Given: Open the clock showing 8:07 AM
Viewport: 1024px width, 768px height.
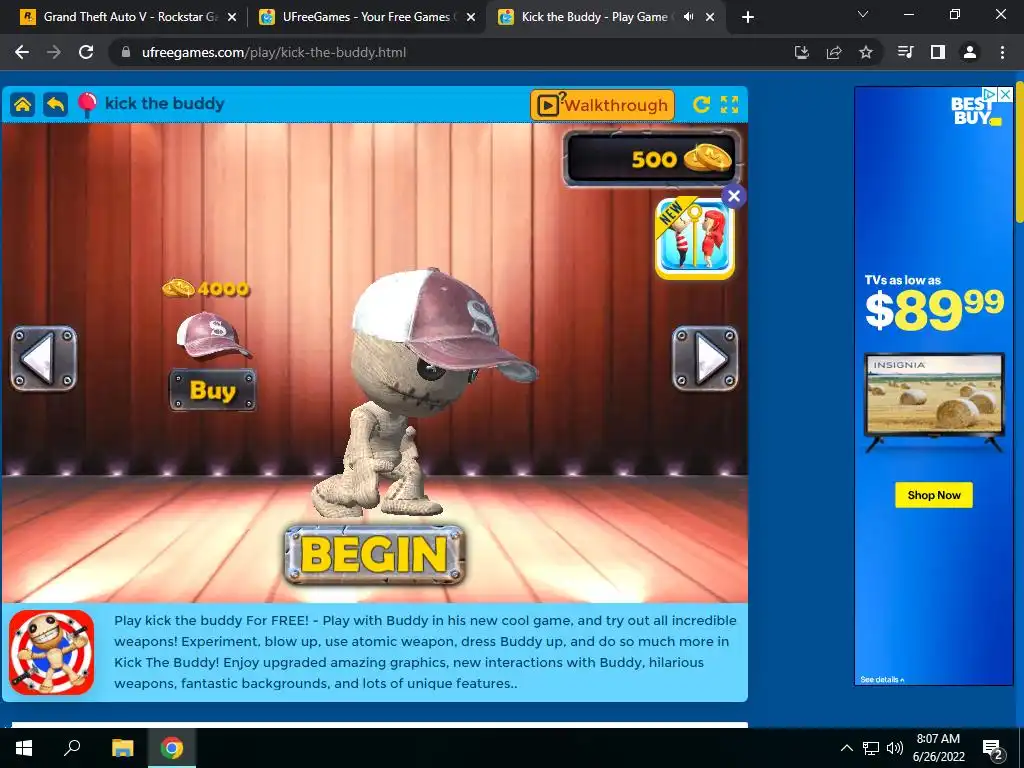Looking at the screenshot, I should (x=938, y=748).
